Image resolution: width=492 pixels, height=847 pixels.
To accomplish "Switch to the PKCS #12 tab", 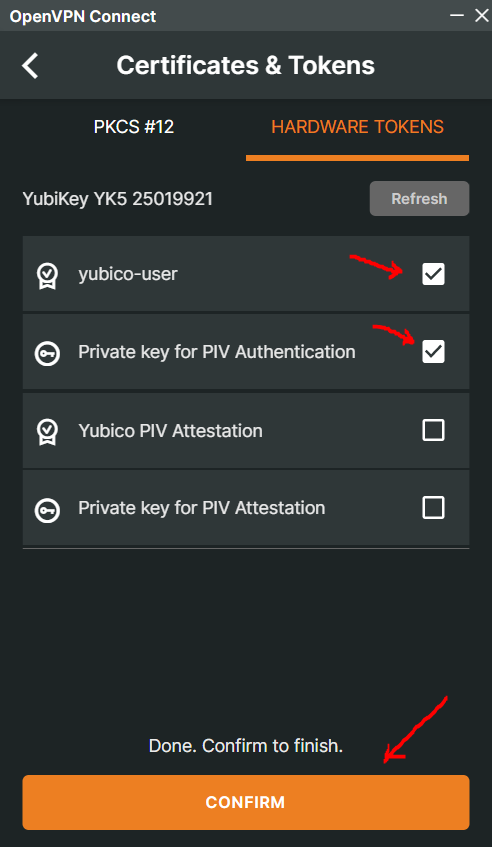I will click(134, 127).
